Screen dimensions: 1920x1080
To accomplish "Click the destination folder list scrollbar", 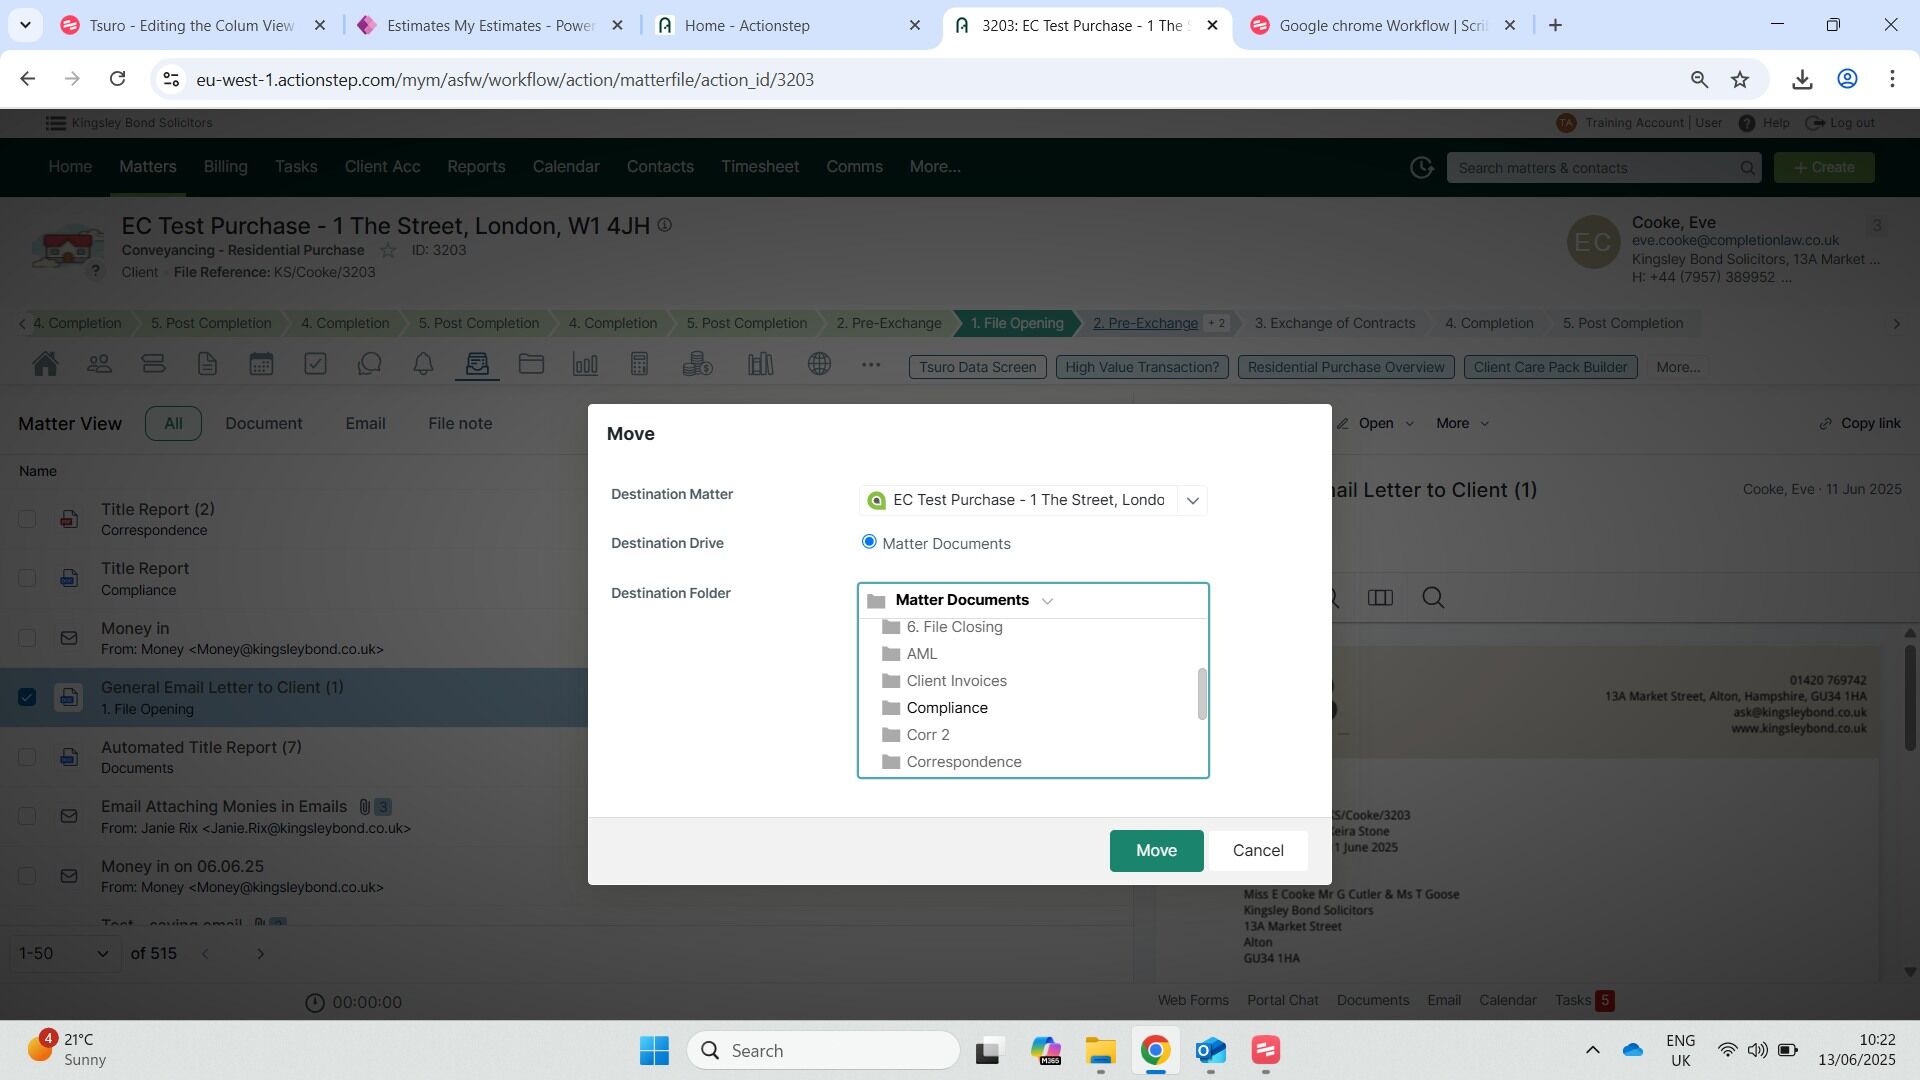I will pos(1202,694).
